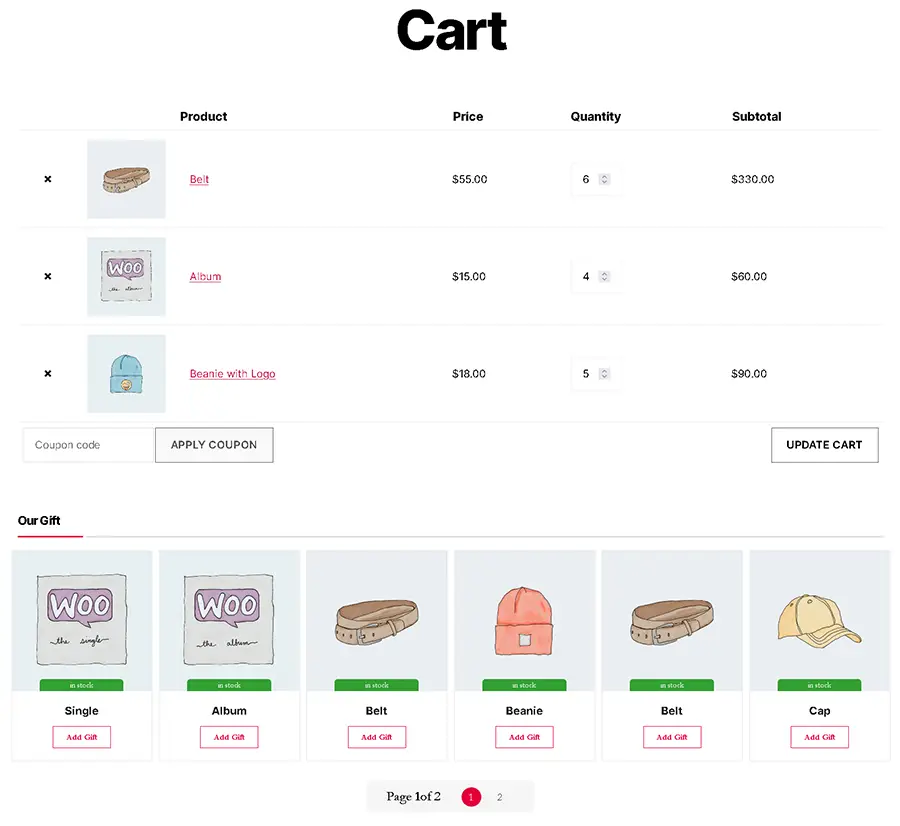The width and height of the screenshot is (900, 826).
Task: Click the Belt quantity stepper arrows
Action: tap(604, 179)
